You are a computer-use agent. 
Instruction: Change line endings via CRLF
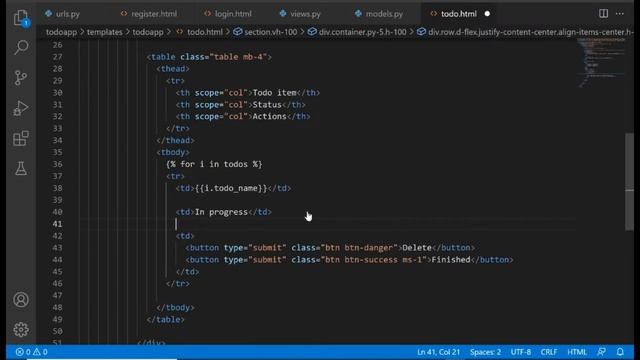(x=549, y=352)
